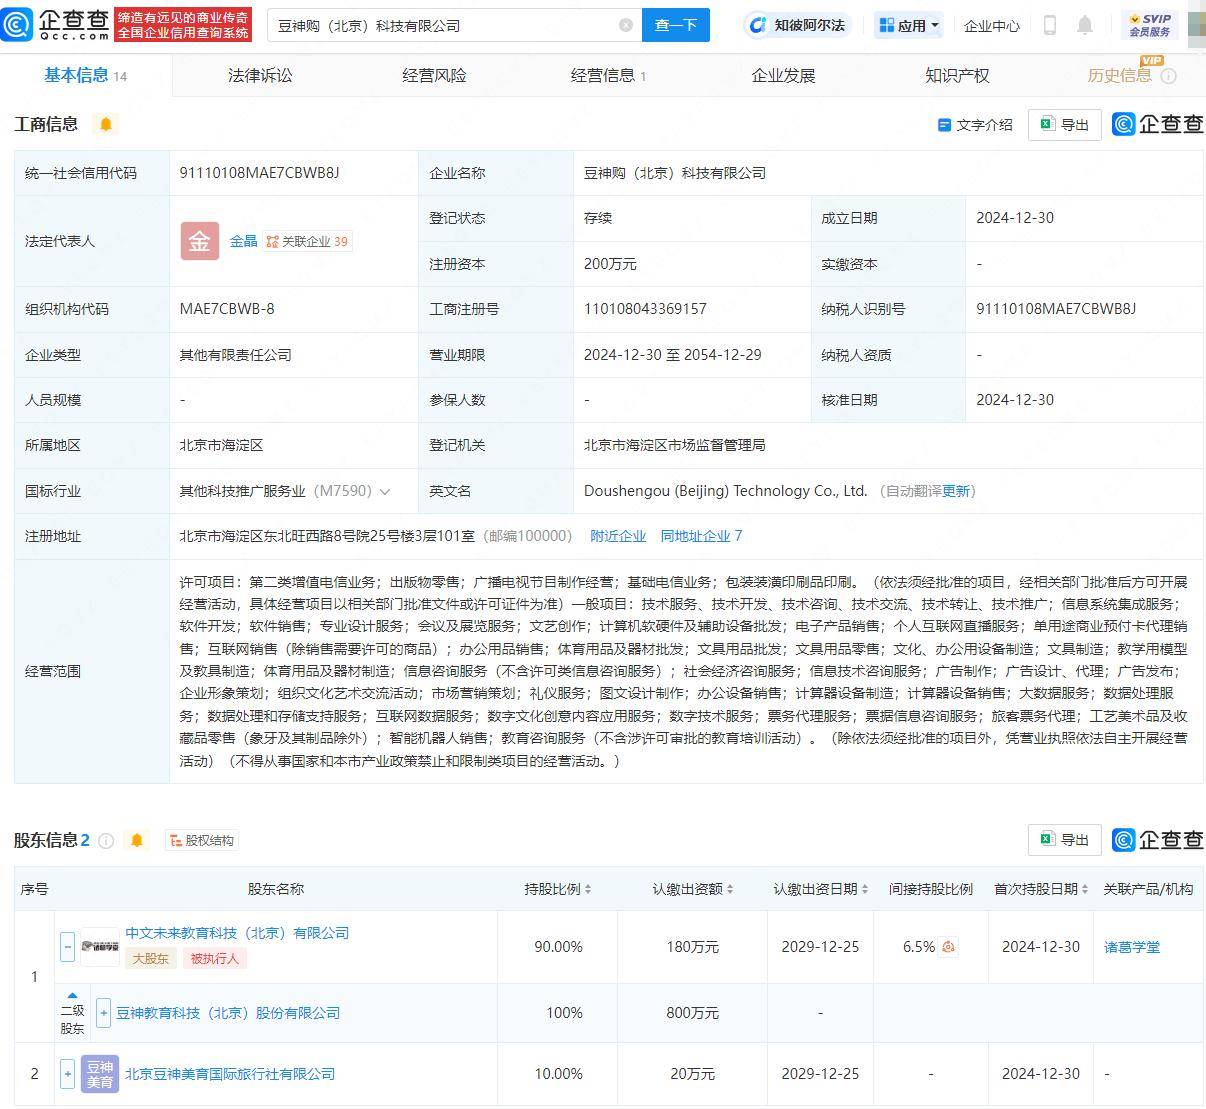Image resolution: width=1206 pixels, height=1109 pixels.
Task: Select the 10.00% shareholding cell
Action: tap(558, 1074)
